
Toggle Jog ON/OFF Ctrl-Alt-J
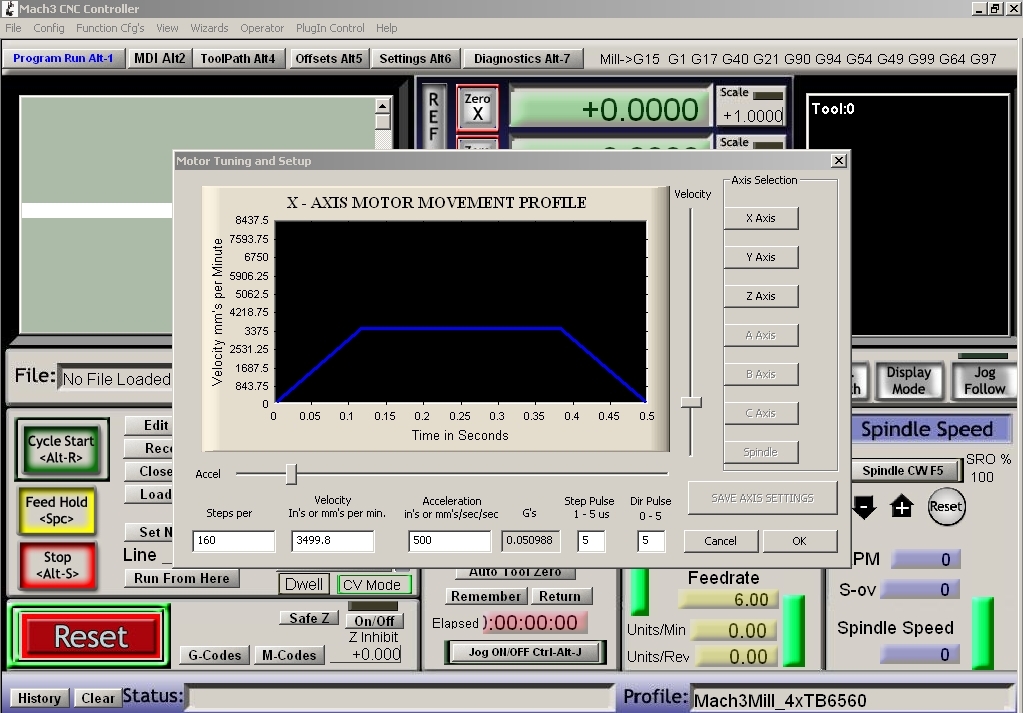pyautogui.click(x=524, y=652)
